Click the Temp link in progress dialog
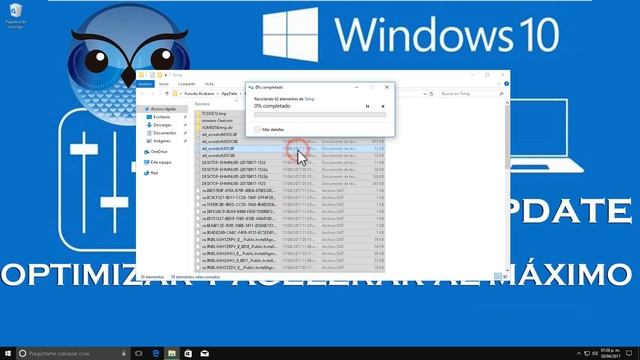 [309, 99]
